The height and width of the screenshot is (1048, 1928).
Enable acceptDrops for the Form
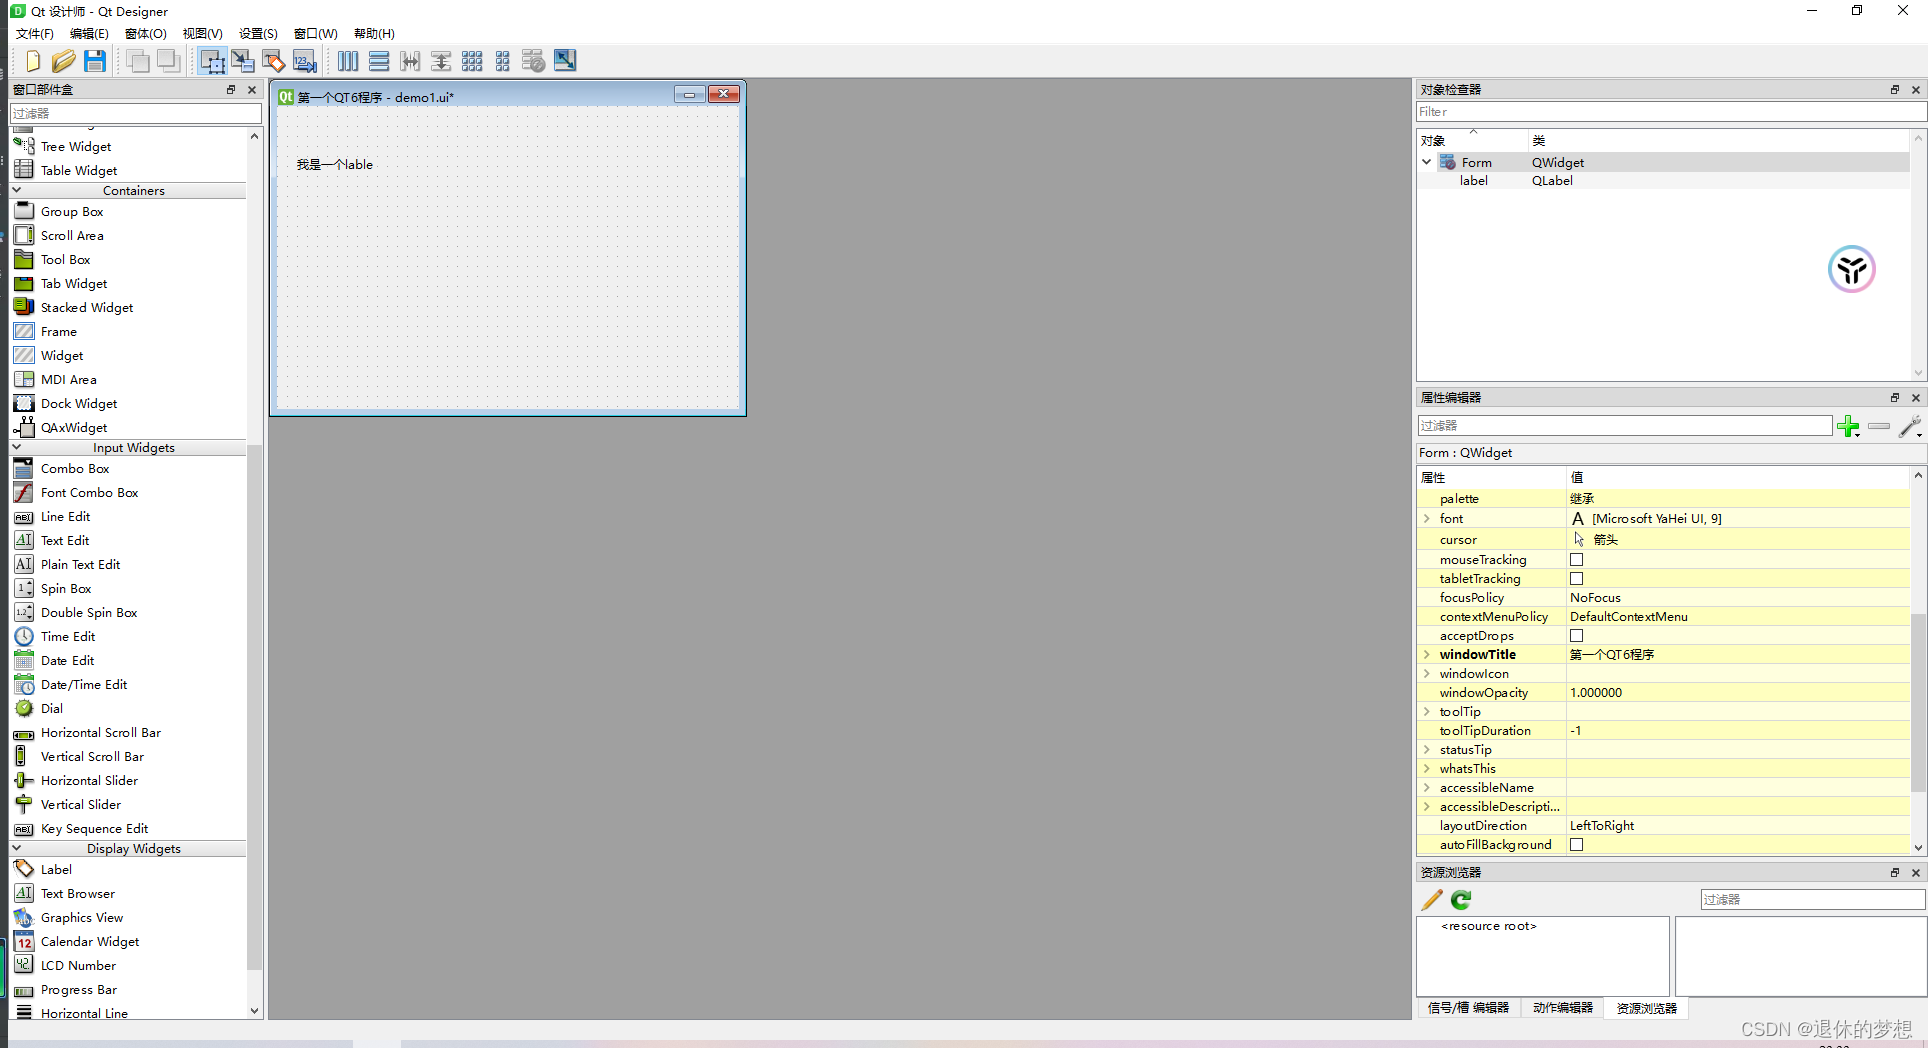[x=1577, y=635]
